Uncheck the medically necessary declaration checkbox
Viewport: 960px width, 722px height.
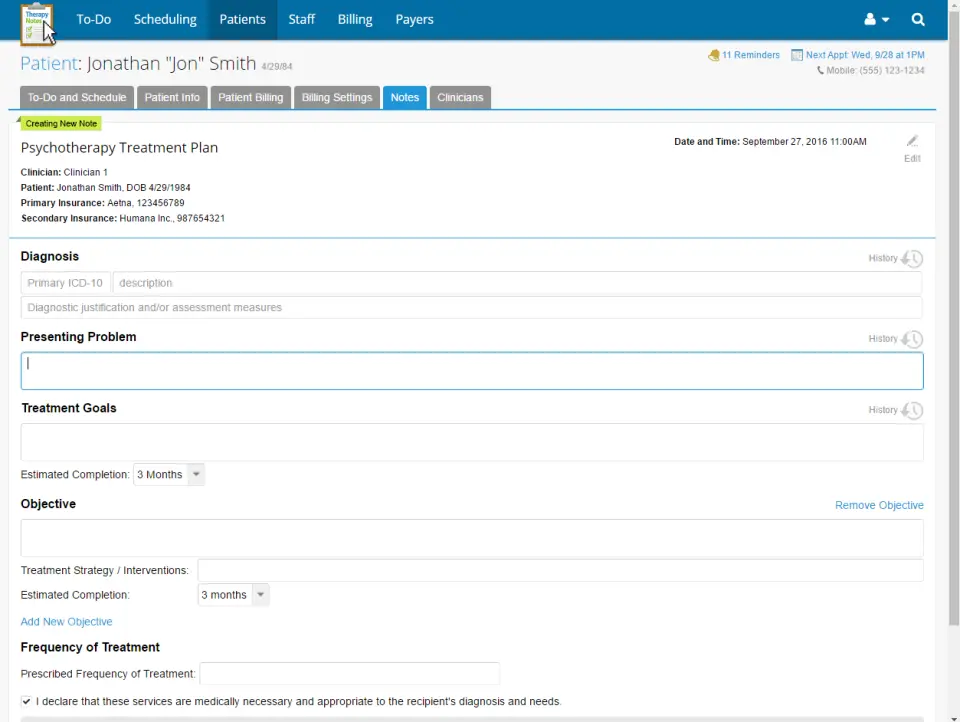pos(26,701)
